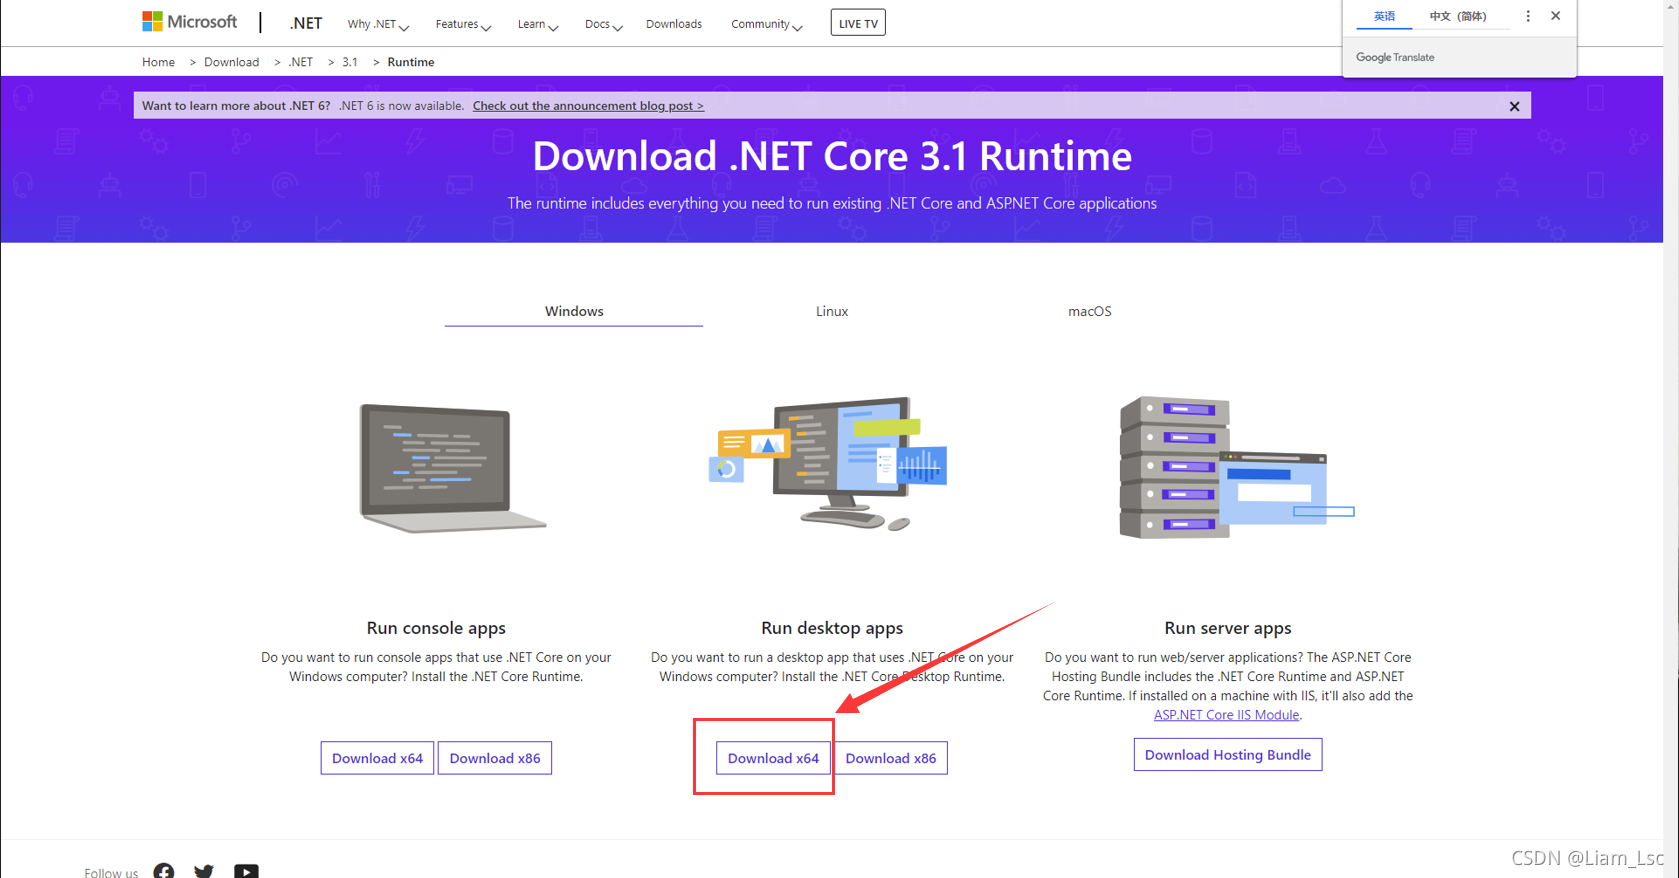
Task: Click the Runtime breadcrumb text
Action: click(411, 62)
